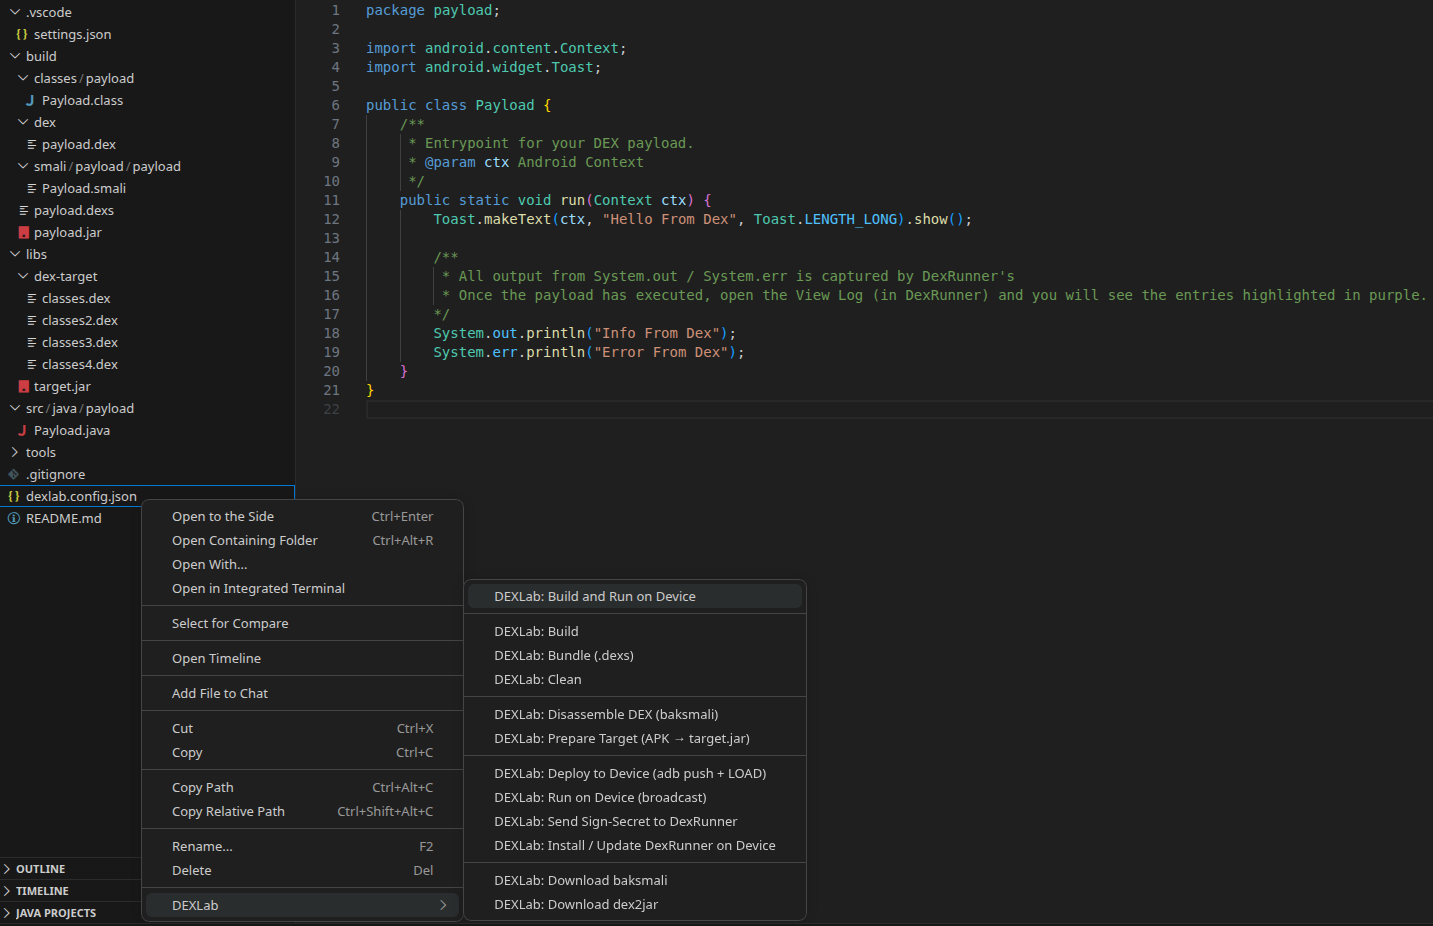Click Add File to Chat
Screen dimensions: 1433x926
pos(302,693)
